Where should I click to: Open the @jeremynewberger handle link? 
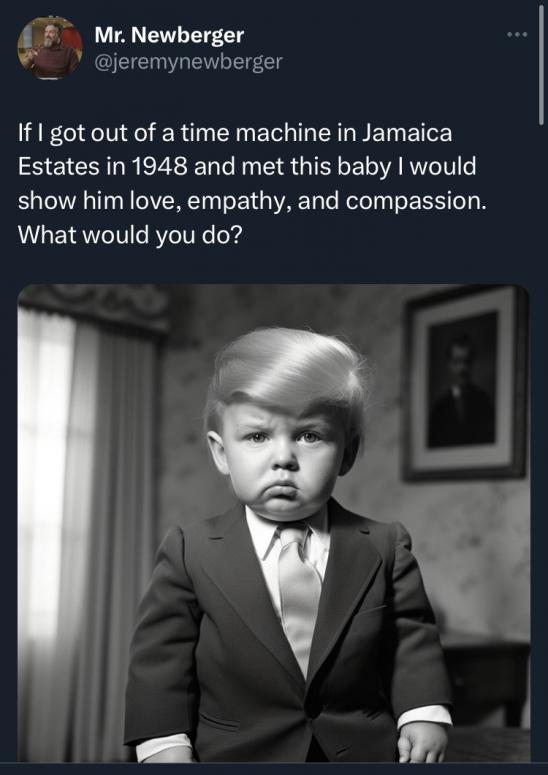tap(188, 62)
